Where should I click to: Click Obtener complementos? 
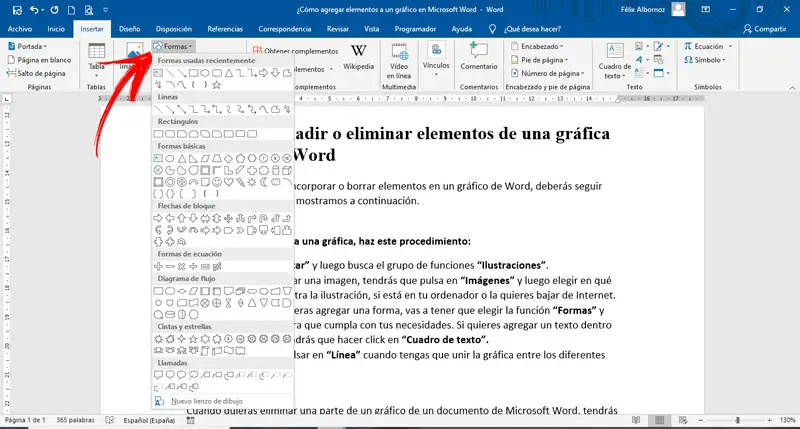point(296,51)
